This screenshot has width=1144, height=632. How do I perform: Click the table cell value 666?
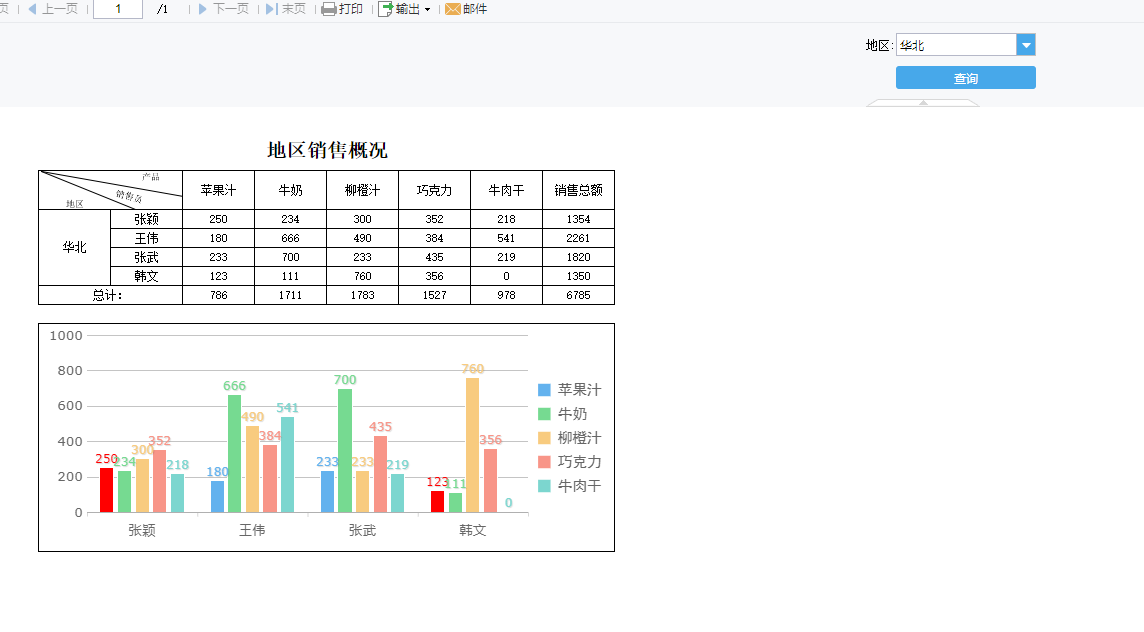point(290,238)
